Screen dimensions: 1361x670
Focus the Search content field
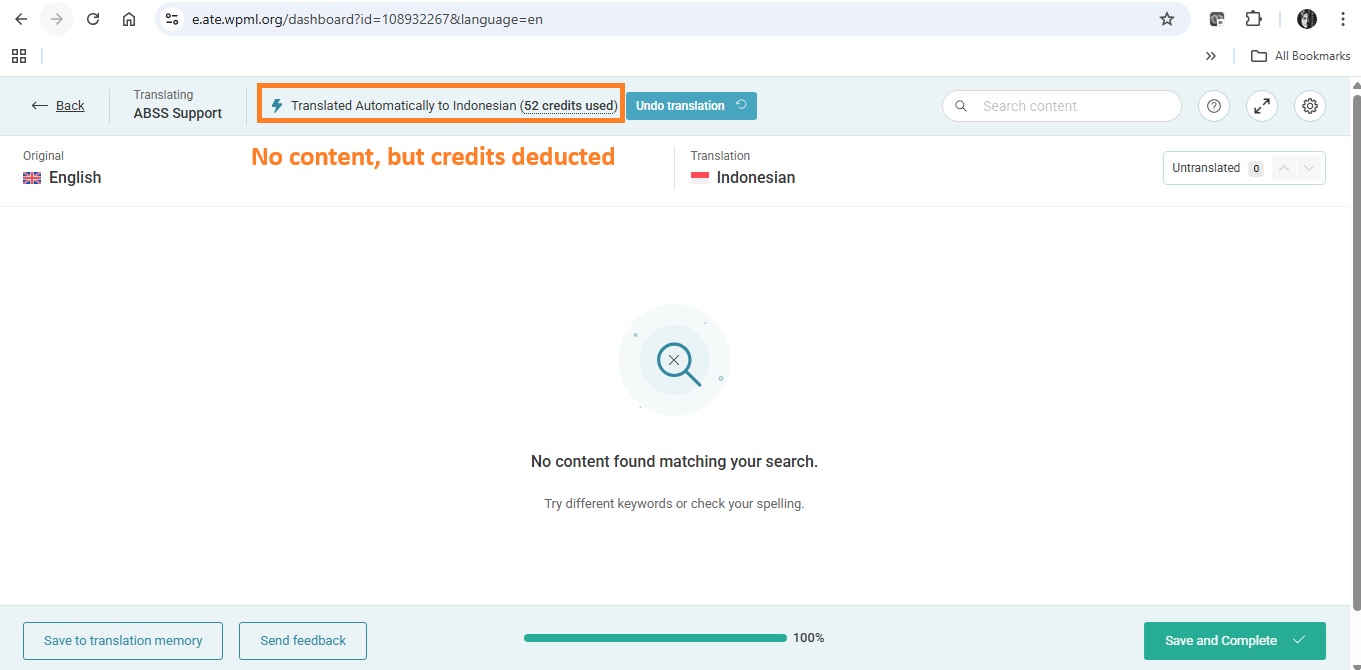(1070, 106)
